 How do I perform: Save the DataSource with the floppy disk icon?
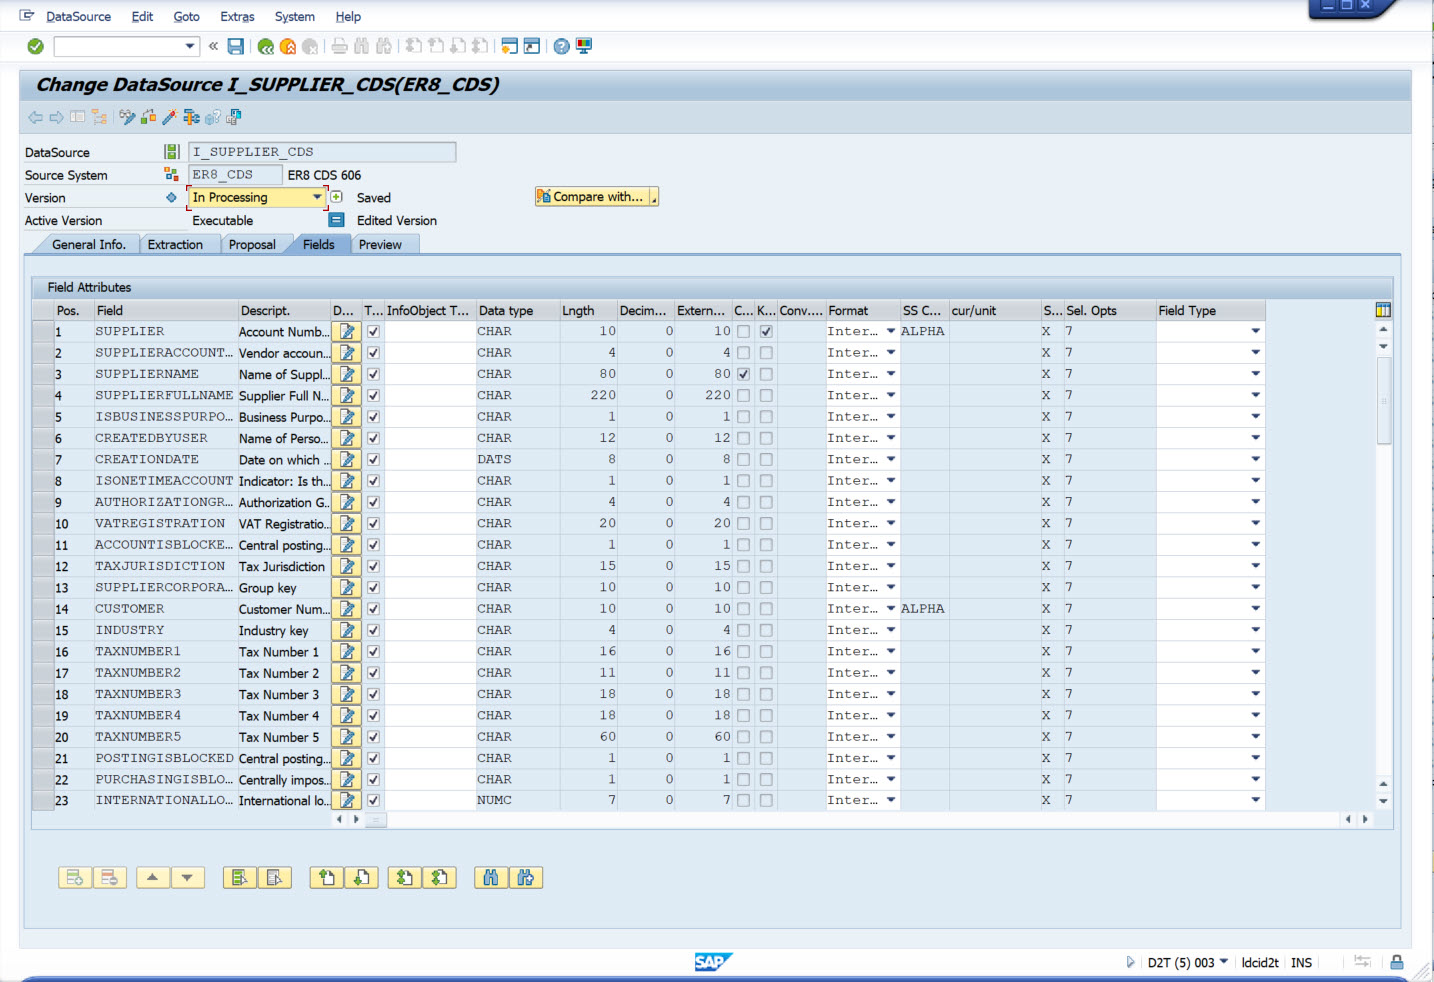pos(236,46)
